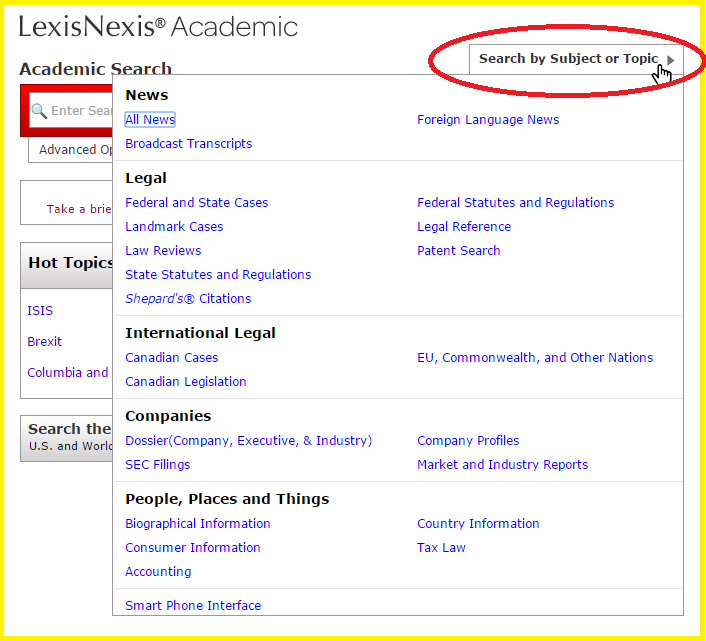Open Biographical Information
The image size is (706, 641).
[x=198, y=524]
